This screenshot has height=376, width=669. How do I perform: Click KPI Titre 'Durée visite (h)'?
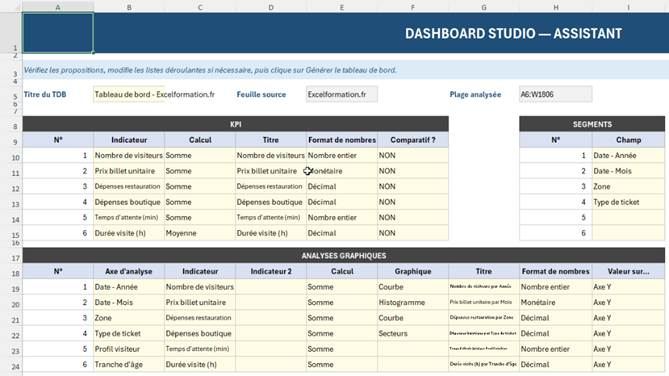pyautogui.click(x=271, y=233)
